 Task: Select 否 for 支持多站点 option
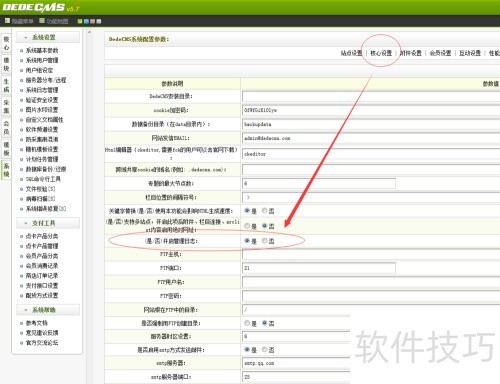[265, 226]
